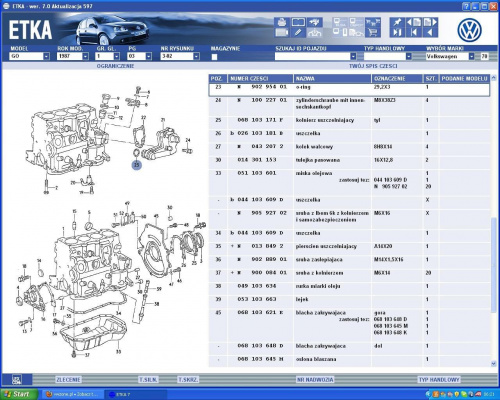The height and width of the screenshot is (400, 500).
Task: Open the NR RYSUNKU dropdown
Action: [x=196, y=56]
